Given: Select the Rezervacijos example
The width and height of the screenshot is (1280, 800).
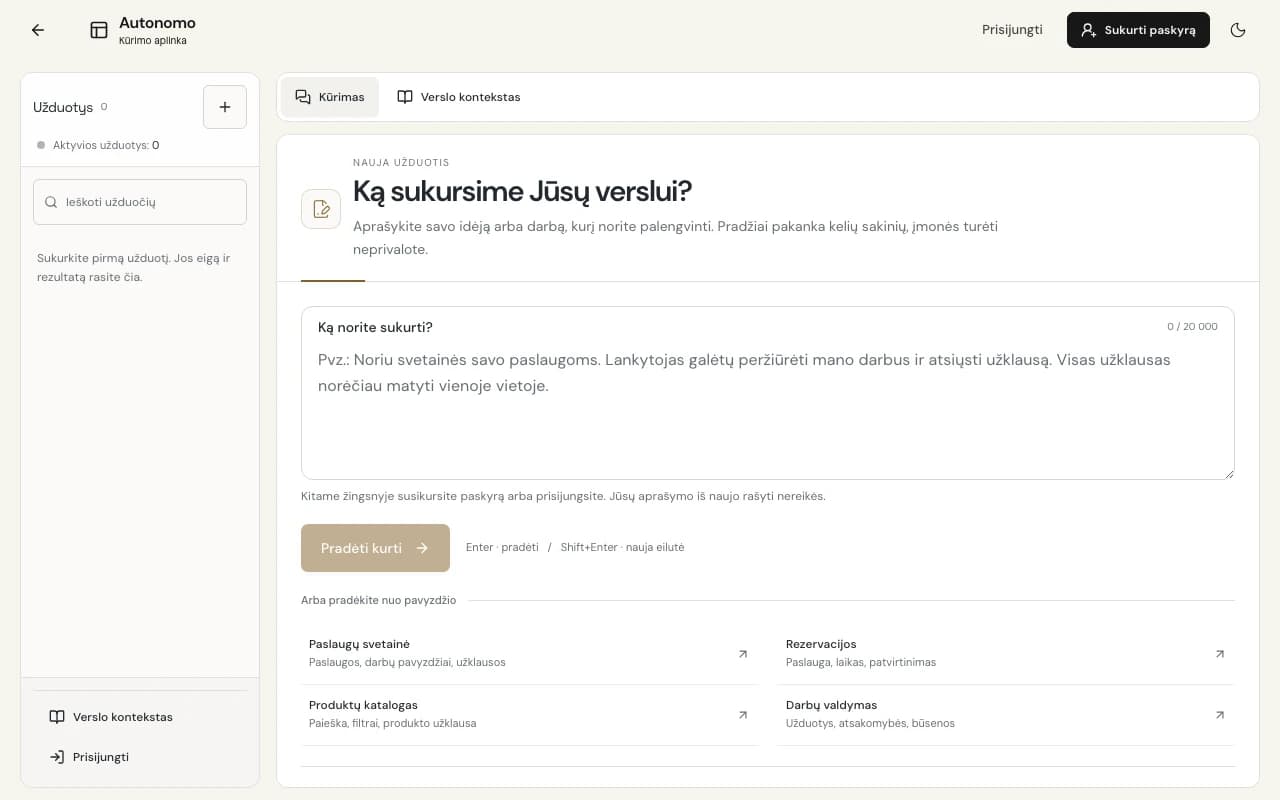Looking at the screenshot, I should pos(1006,654).
